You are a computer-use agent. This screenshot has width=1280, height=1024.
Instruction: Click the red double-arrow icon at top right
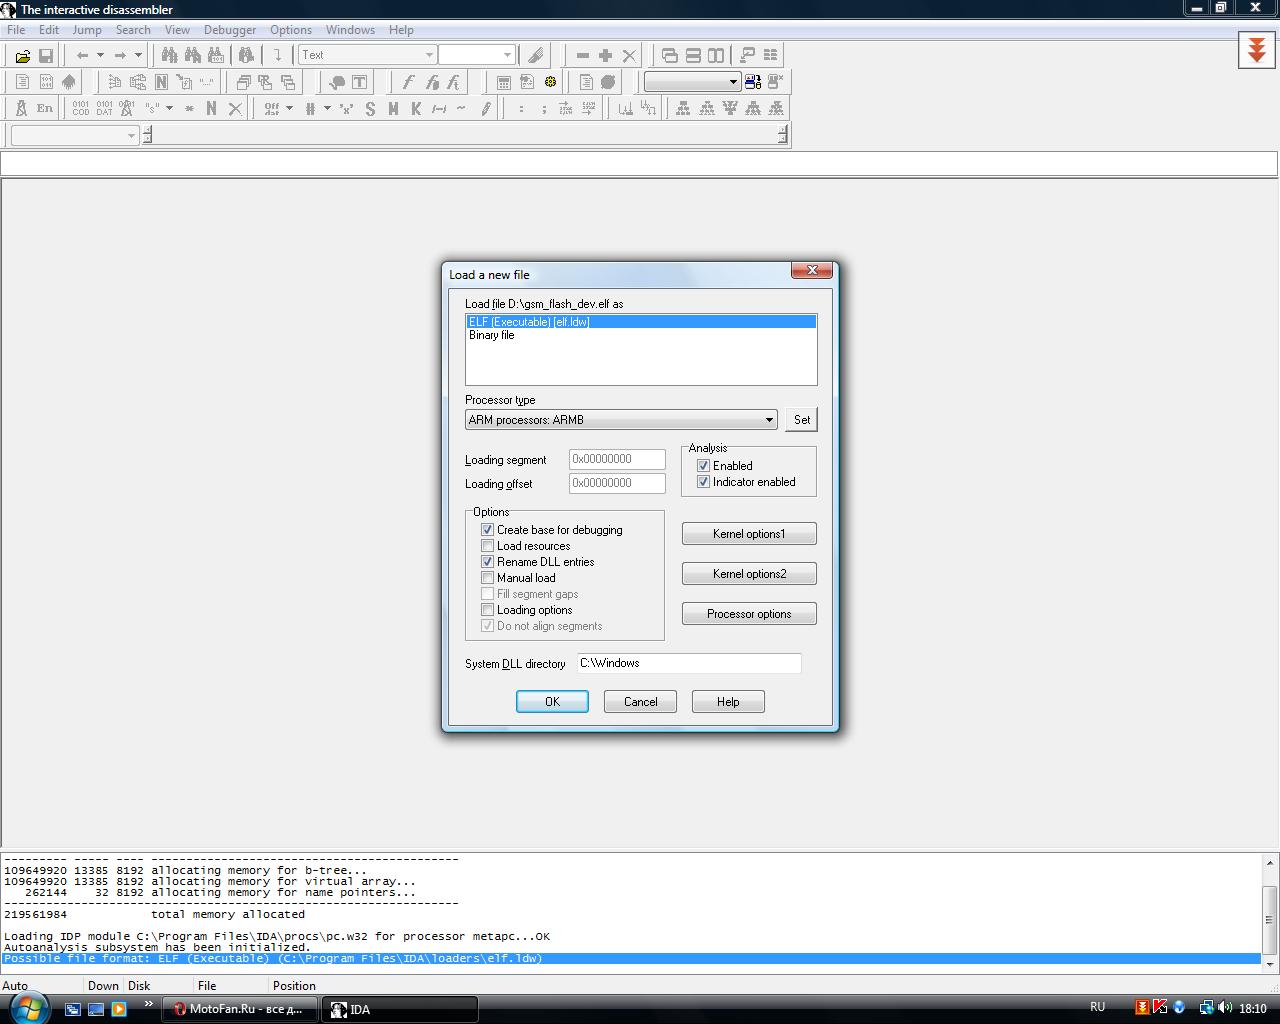point(1257,50)
